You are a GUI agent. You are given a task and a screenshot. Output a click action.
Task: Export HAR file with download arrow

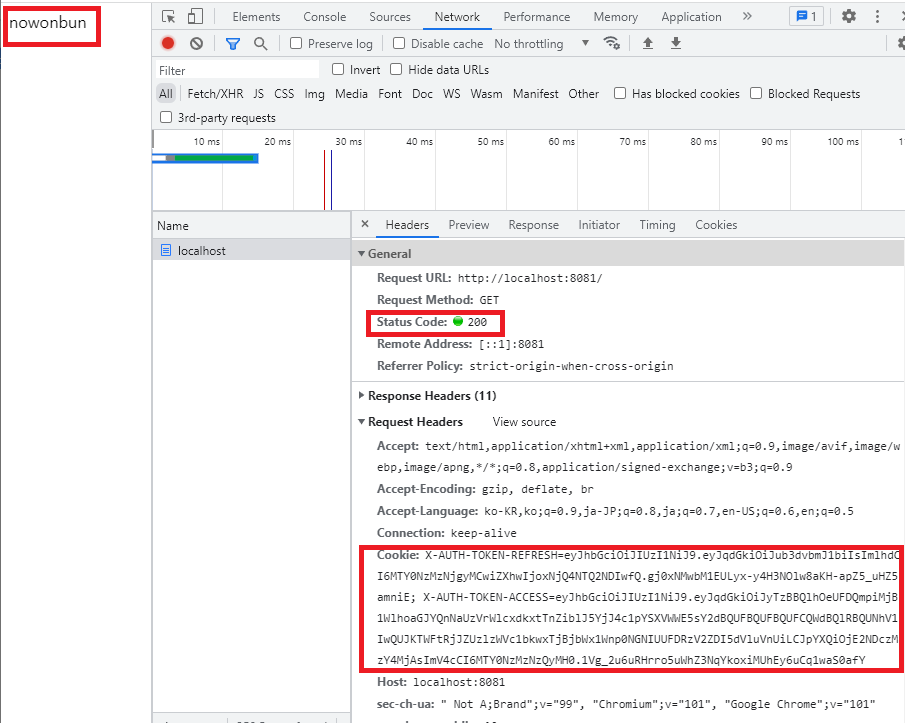coord(676,43)
